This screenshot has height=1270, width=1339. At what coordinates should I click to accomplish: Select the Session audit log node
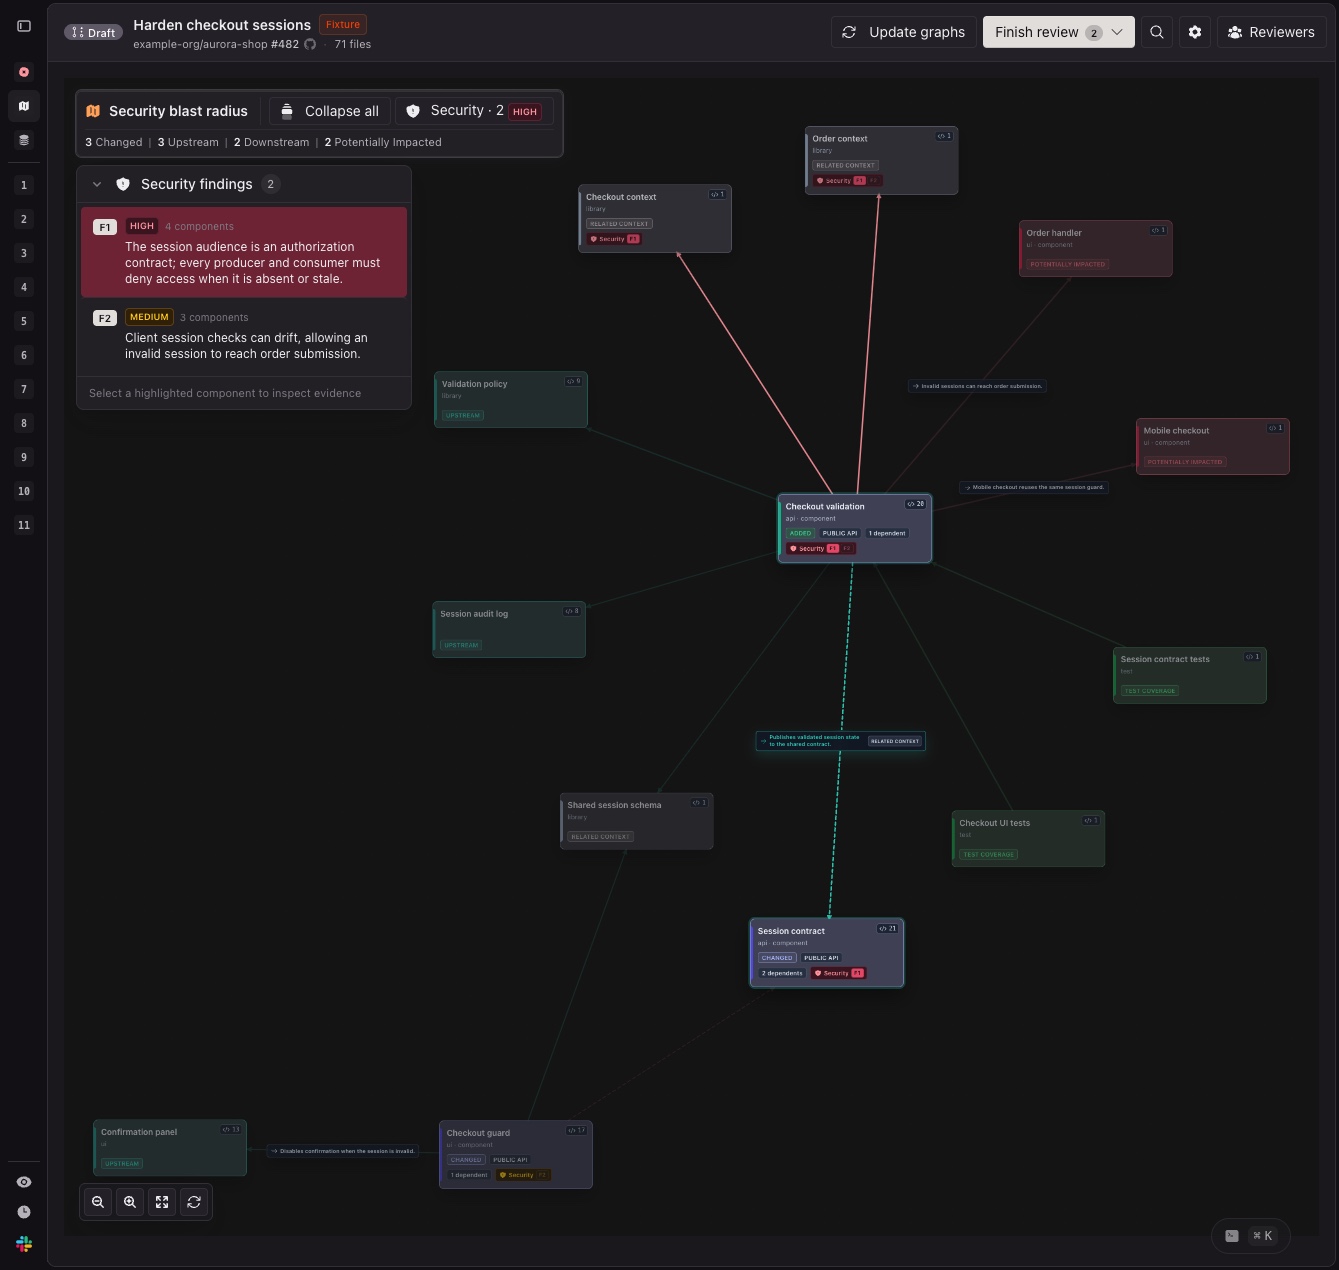(x=509, y=629)
